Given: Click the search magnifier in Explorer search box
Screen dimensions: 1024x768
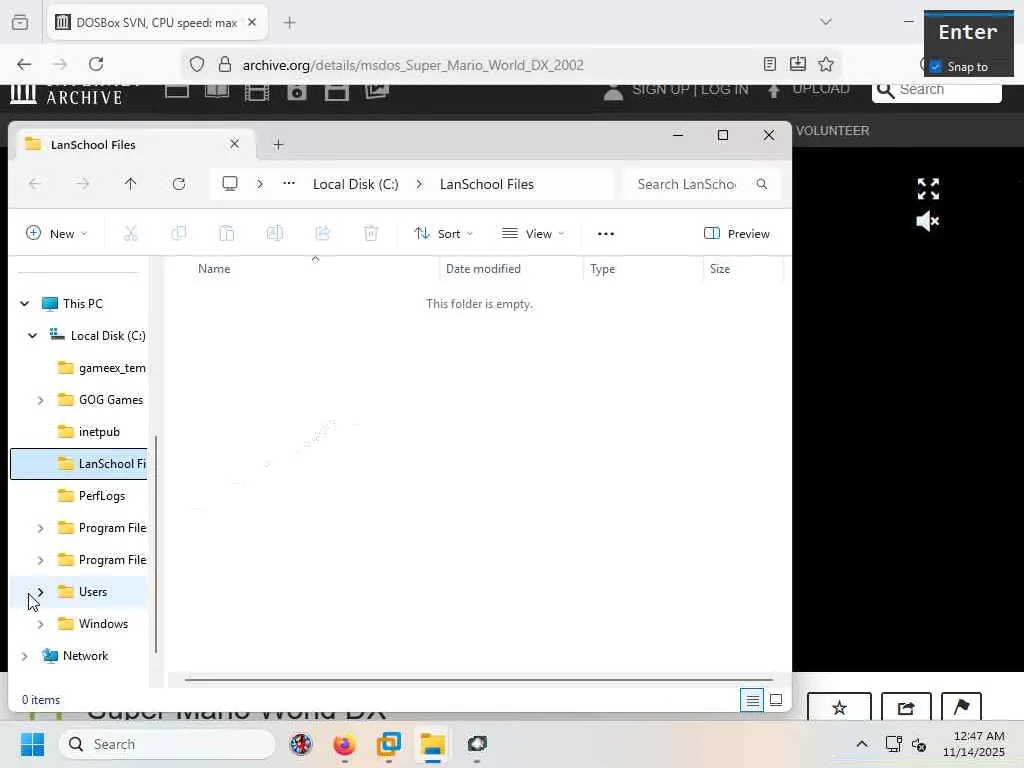Looking at the screenshot, I should point(761,184).
